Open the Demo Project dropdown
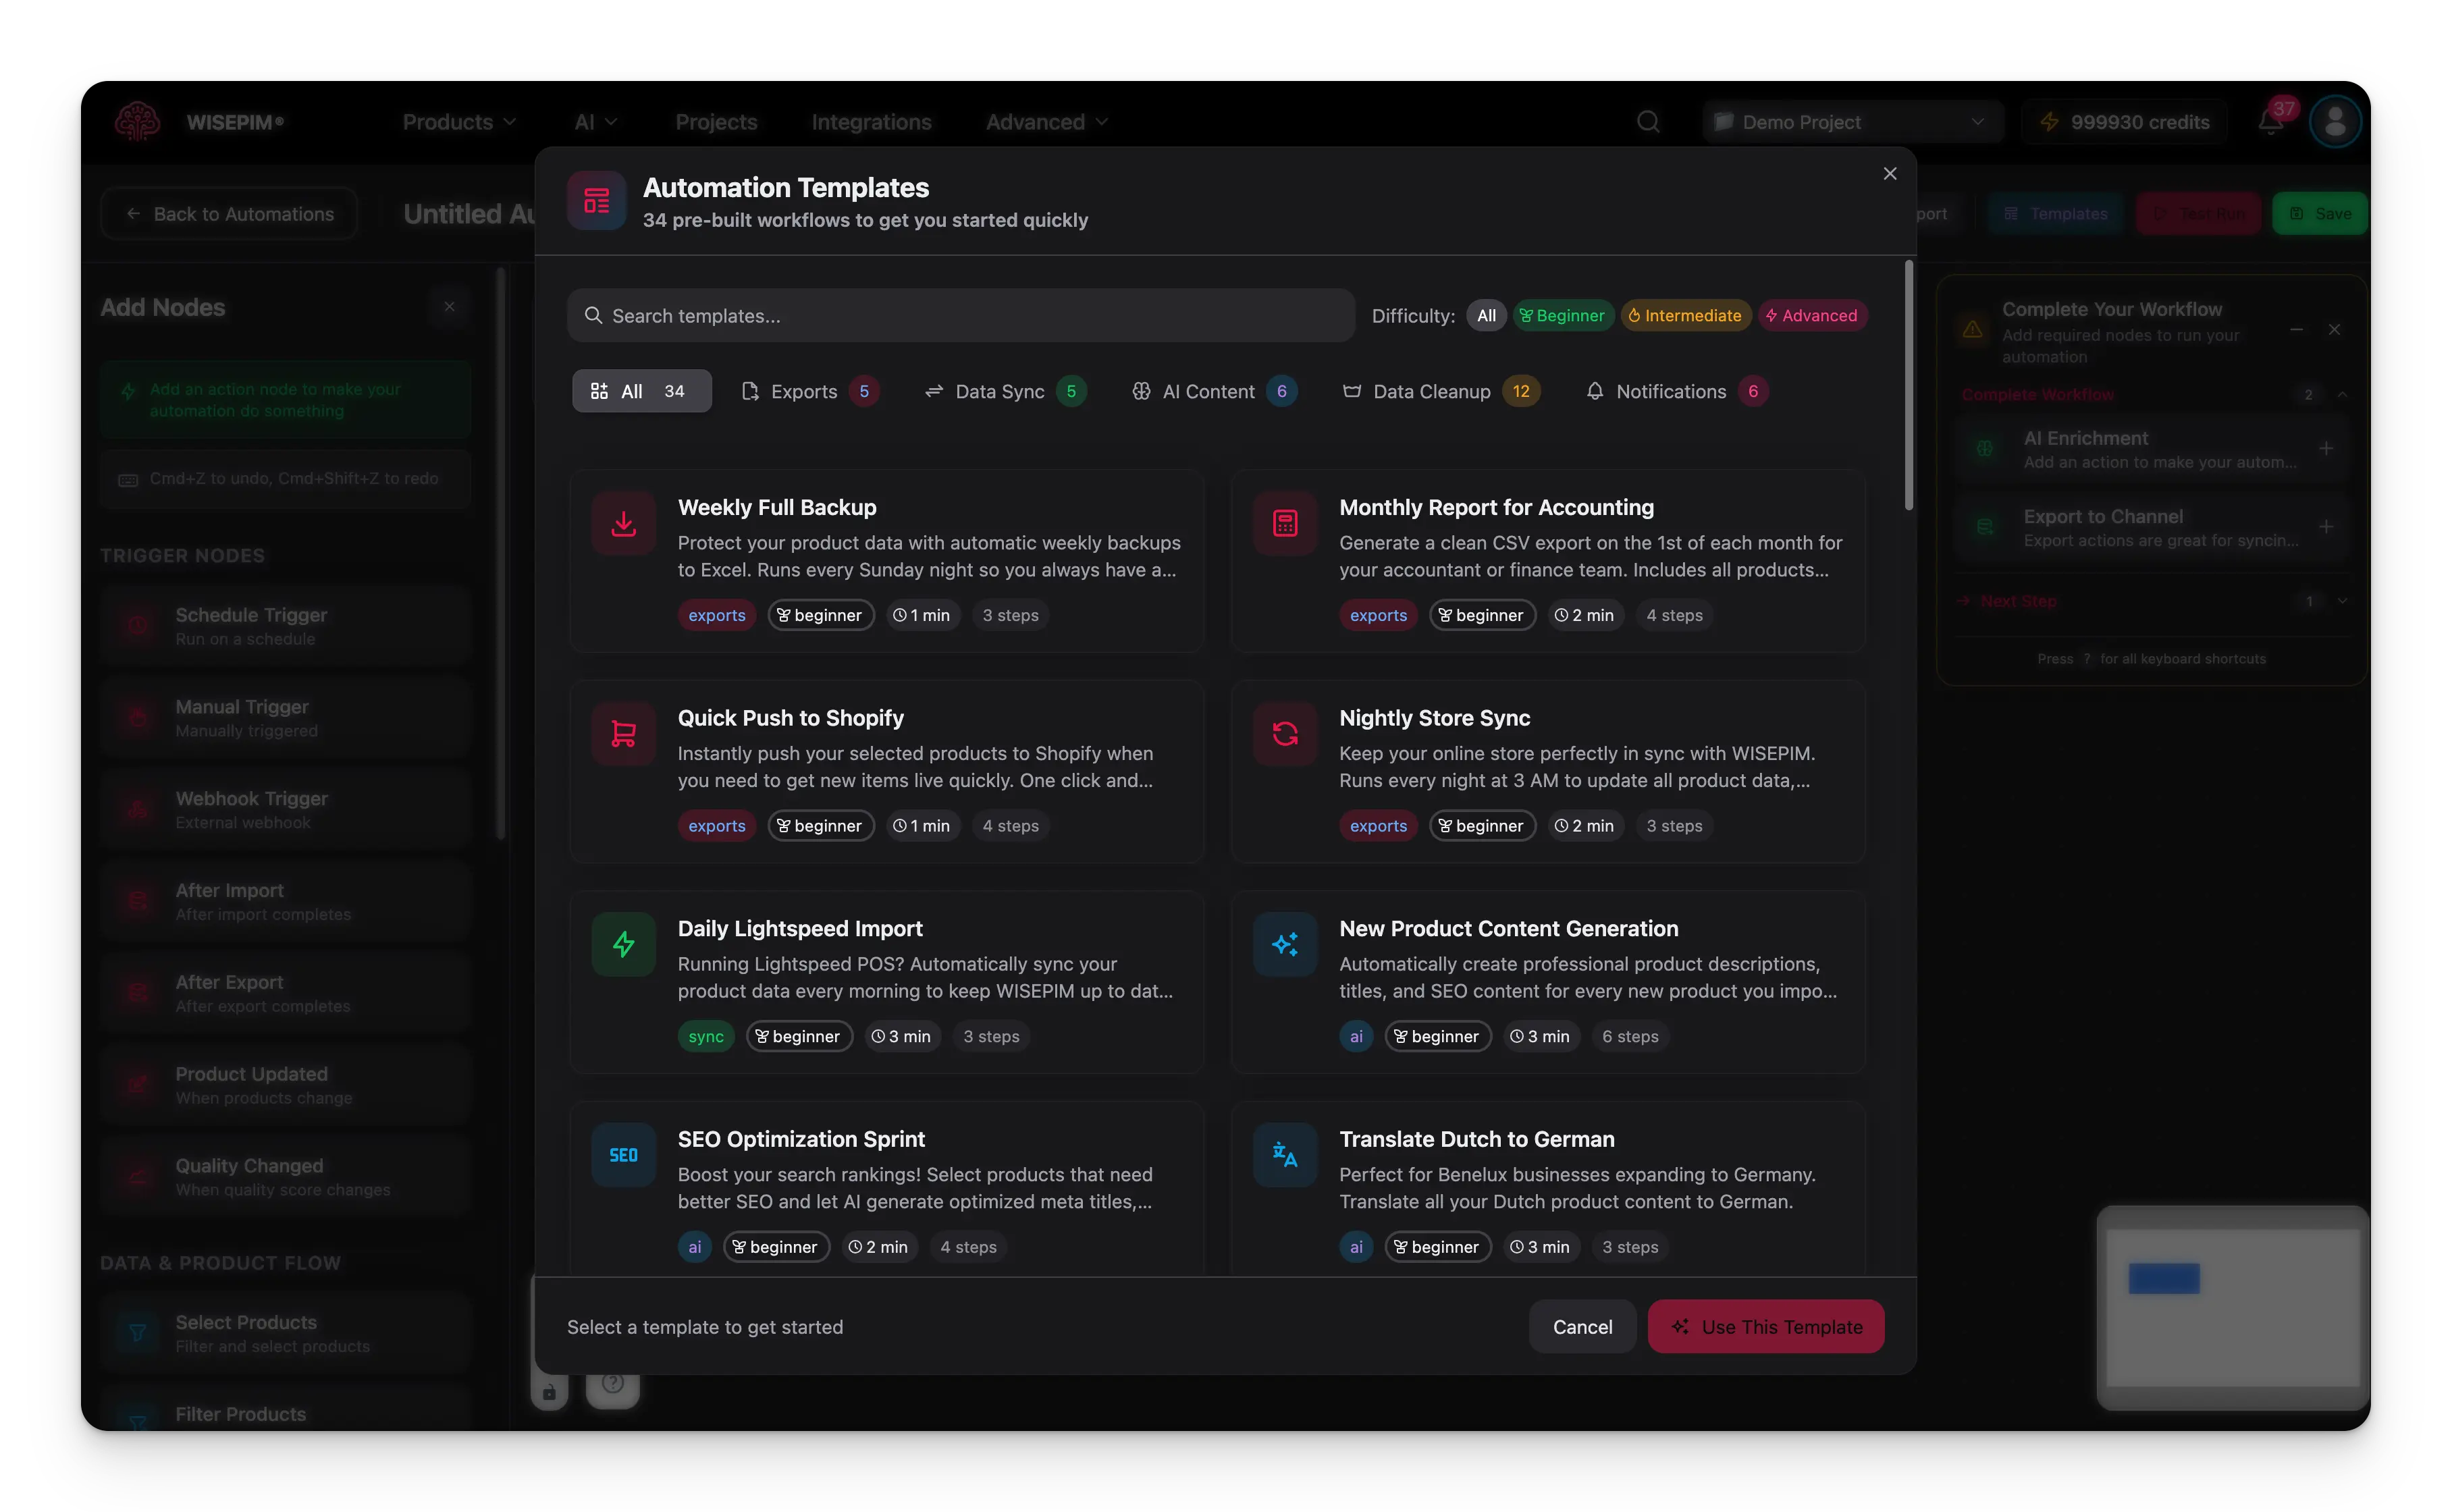2452x1512 pixels. tap(1852, 122)
